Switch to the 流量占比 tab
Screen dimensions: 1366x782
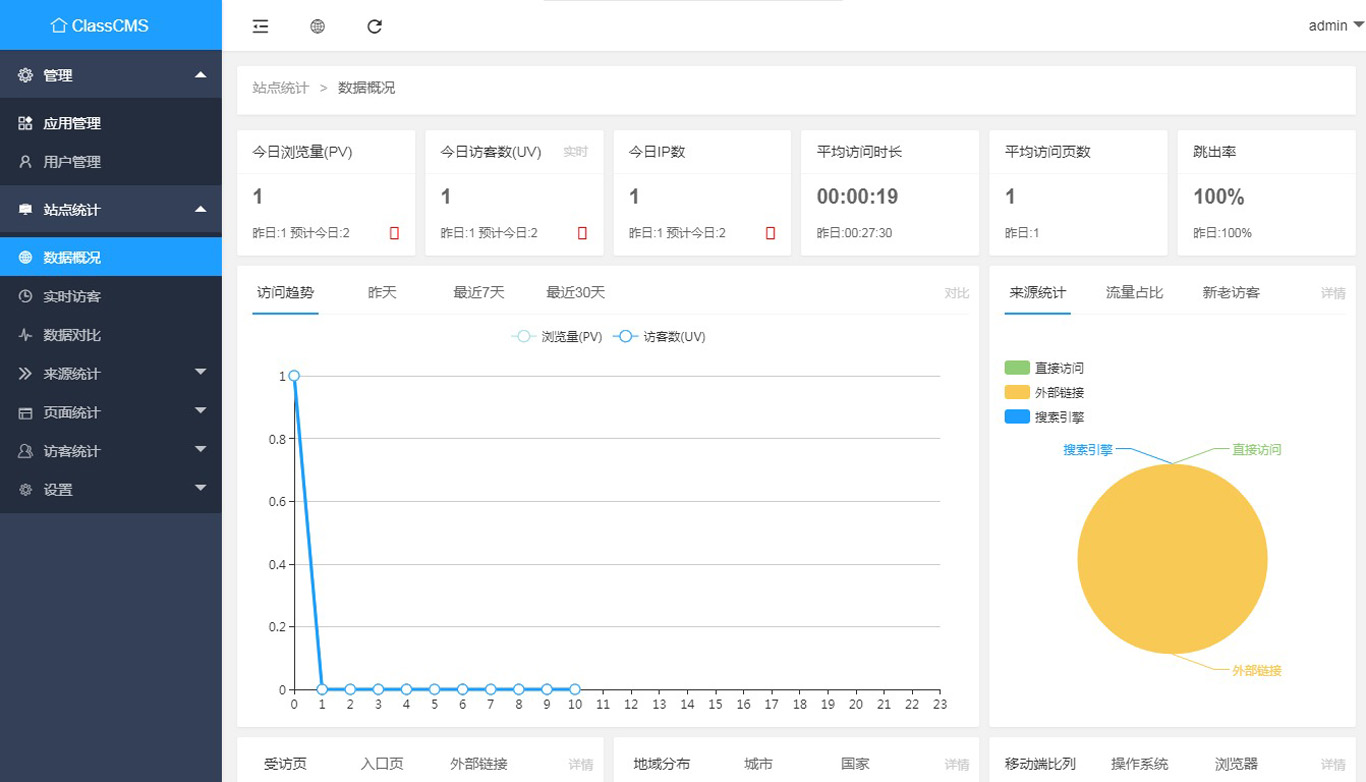coord(1134,293)
